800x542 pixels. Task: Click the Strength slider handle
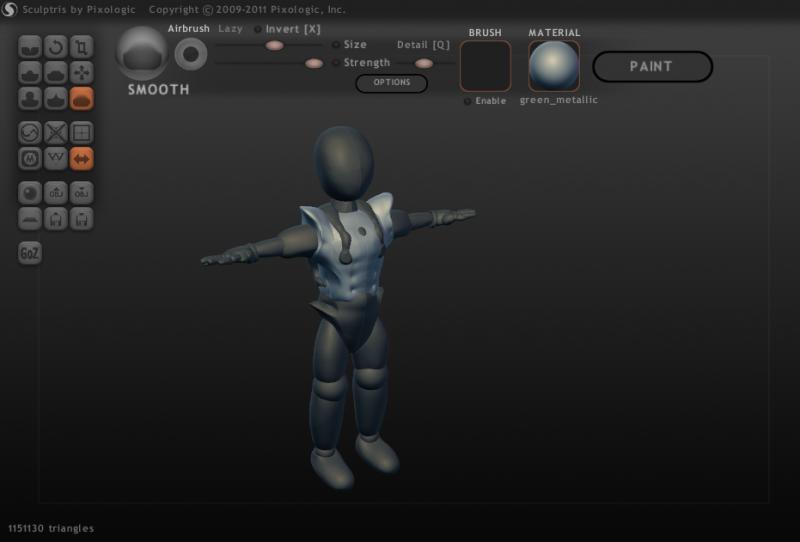[x=314, y=63]
